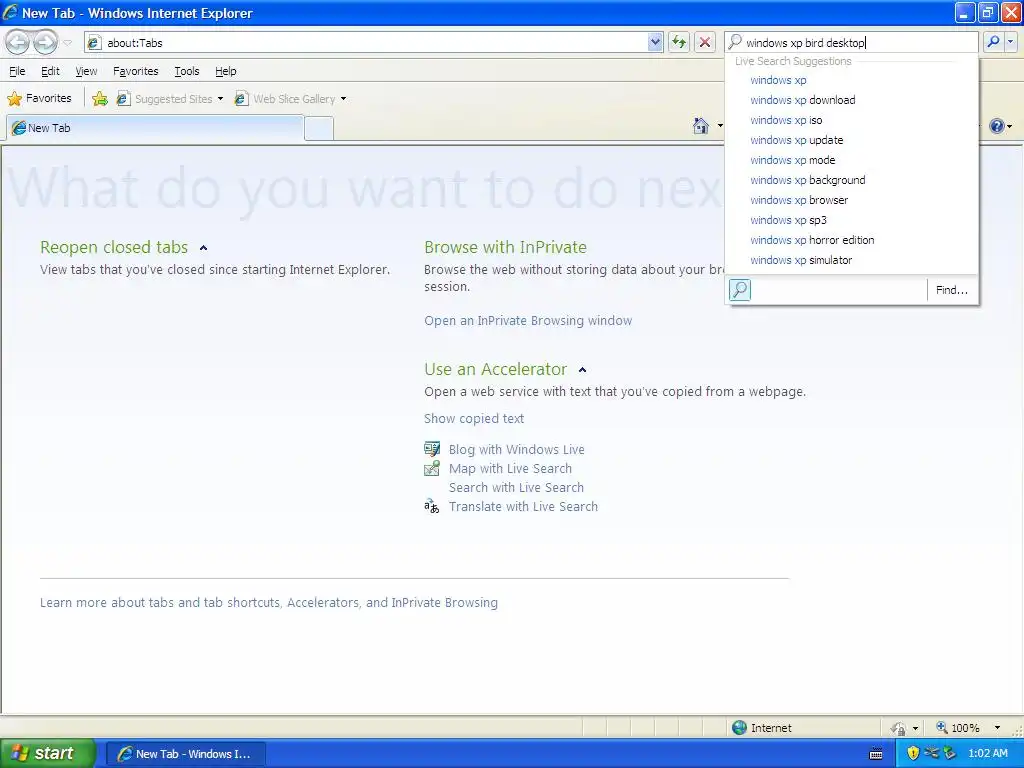
Task: Choose Blog with Windows Live accelerator
Action: [x=517, y=449]
